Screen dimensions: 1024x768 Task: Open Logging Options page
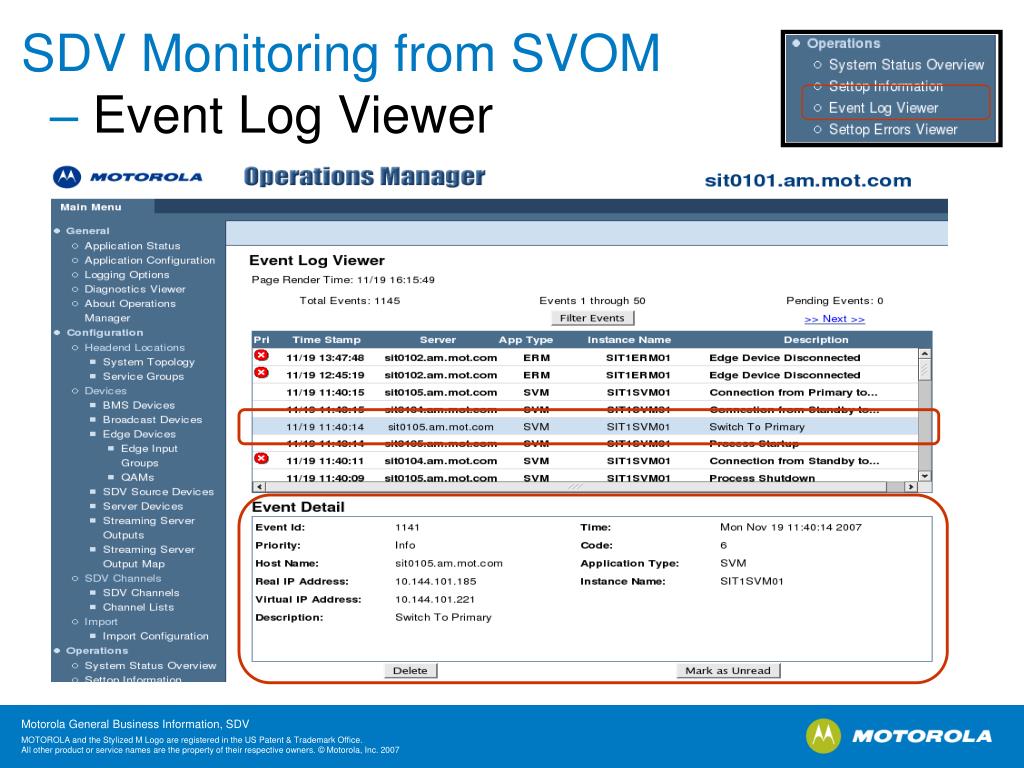127,275
